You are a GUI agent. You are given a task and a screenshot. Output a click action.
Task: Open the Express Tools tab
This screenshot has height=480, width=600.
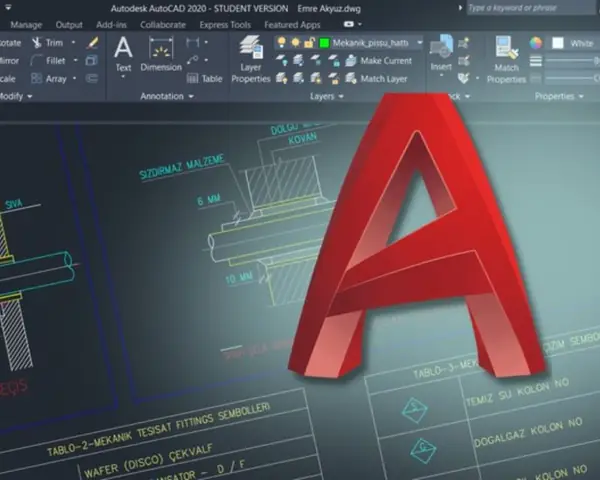(225, 25)
